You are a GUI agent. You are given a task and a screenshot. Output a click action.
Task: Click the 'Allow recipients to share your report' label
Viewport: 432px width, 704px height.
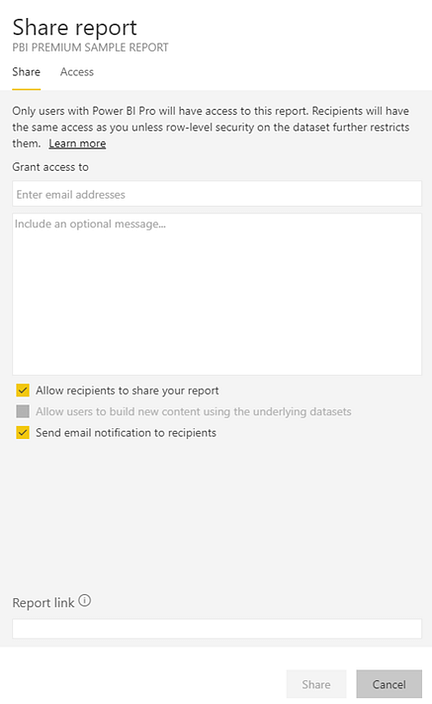pos(127,391)
